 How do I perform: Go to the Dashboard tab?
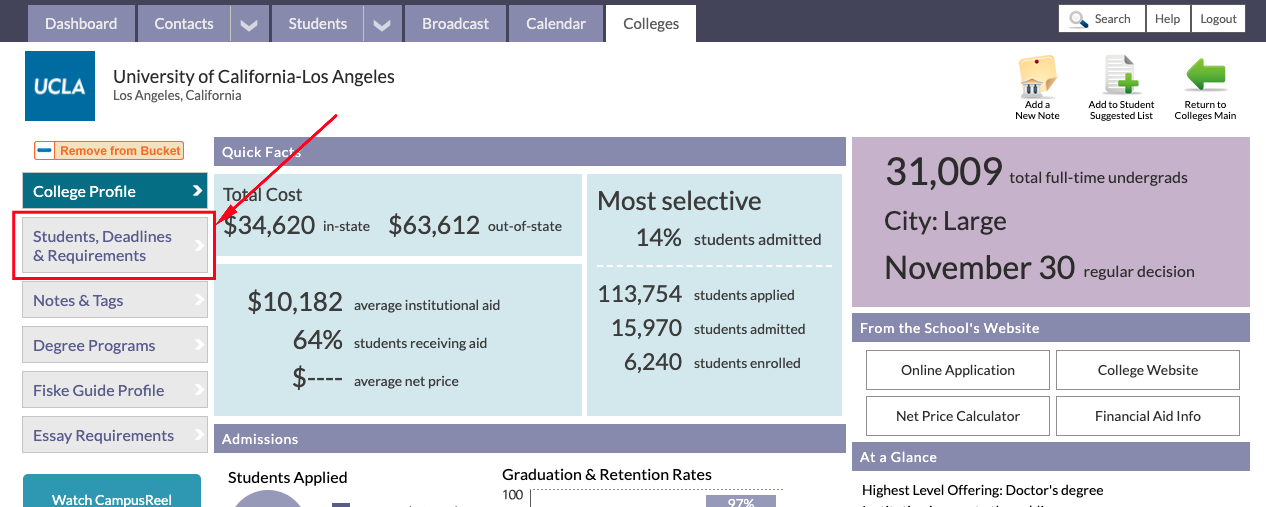click(x=81, y=23)
